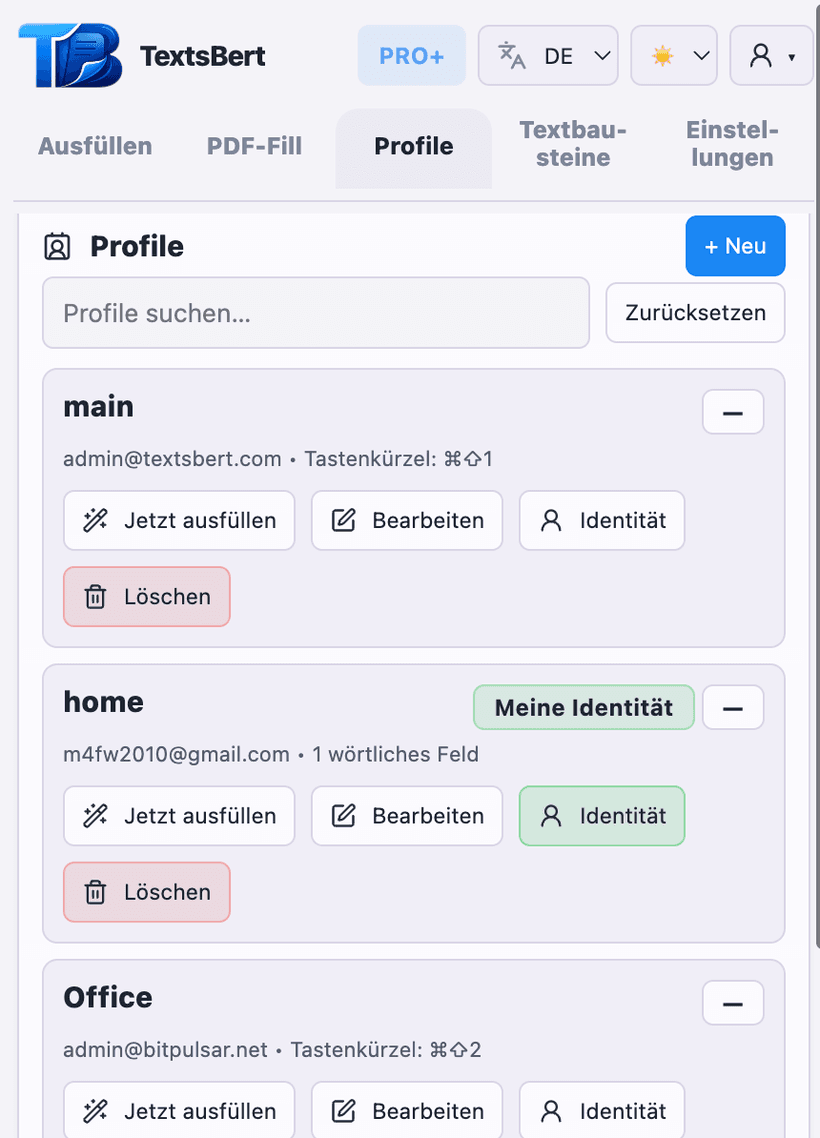Switch to the Textbausteine tab
The image size is (820, 1138).
[x=572, y=146]
